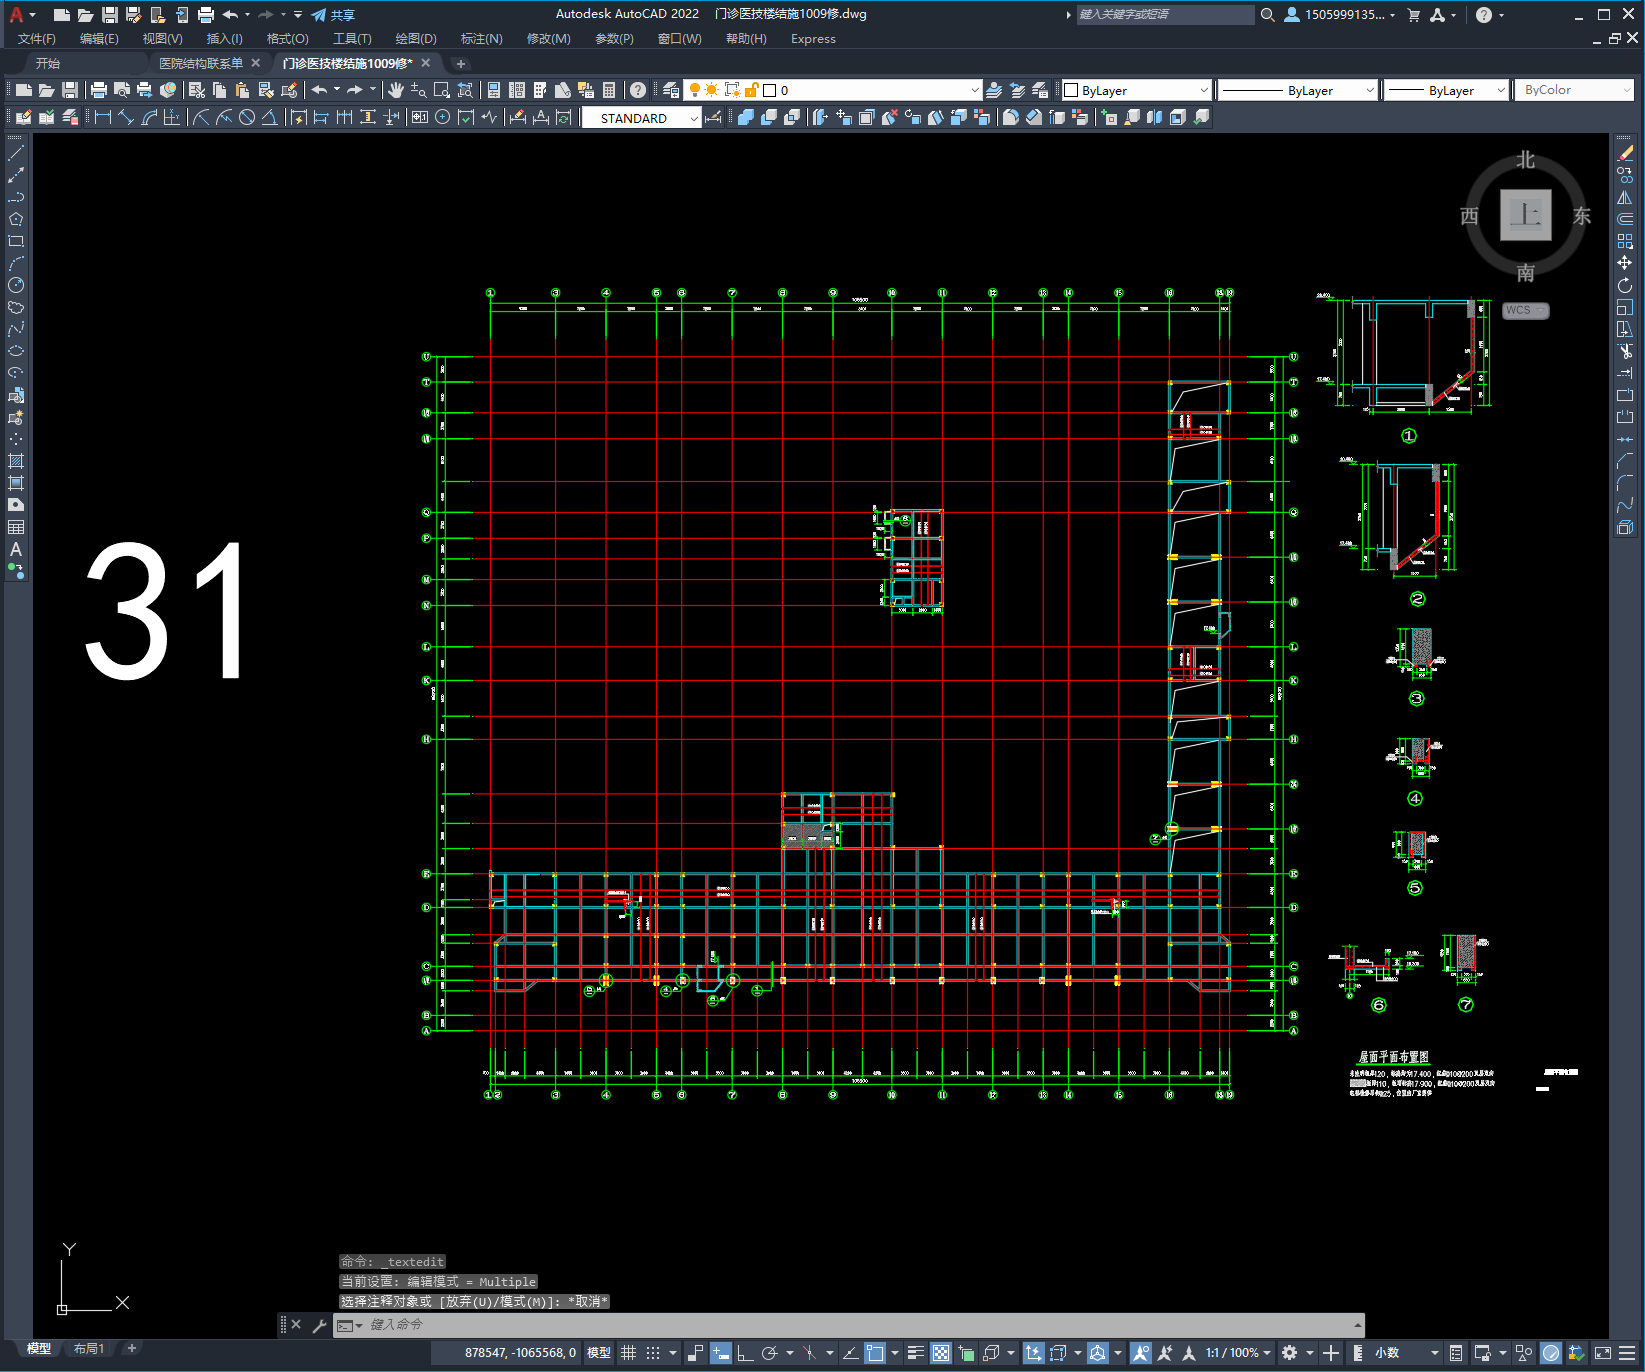The width and height of the screenshot is (1645, 1372).
Task: Select the Hatch tool in draw toolbar
Action: [16, 461]
